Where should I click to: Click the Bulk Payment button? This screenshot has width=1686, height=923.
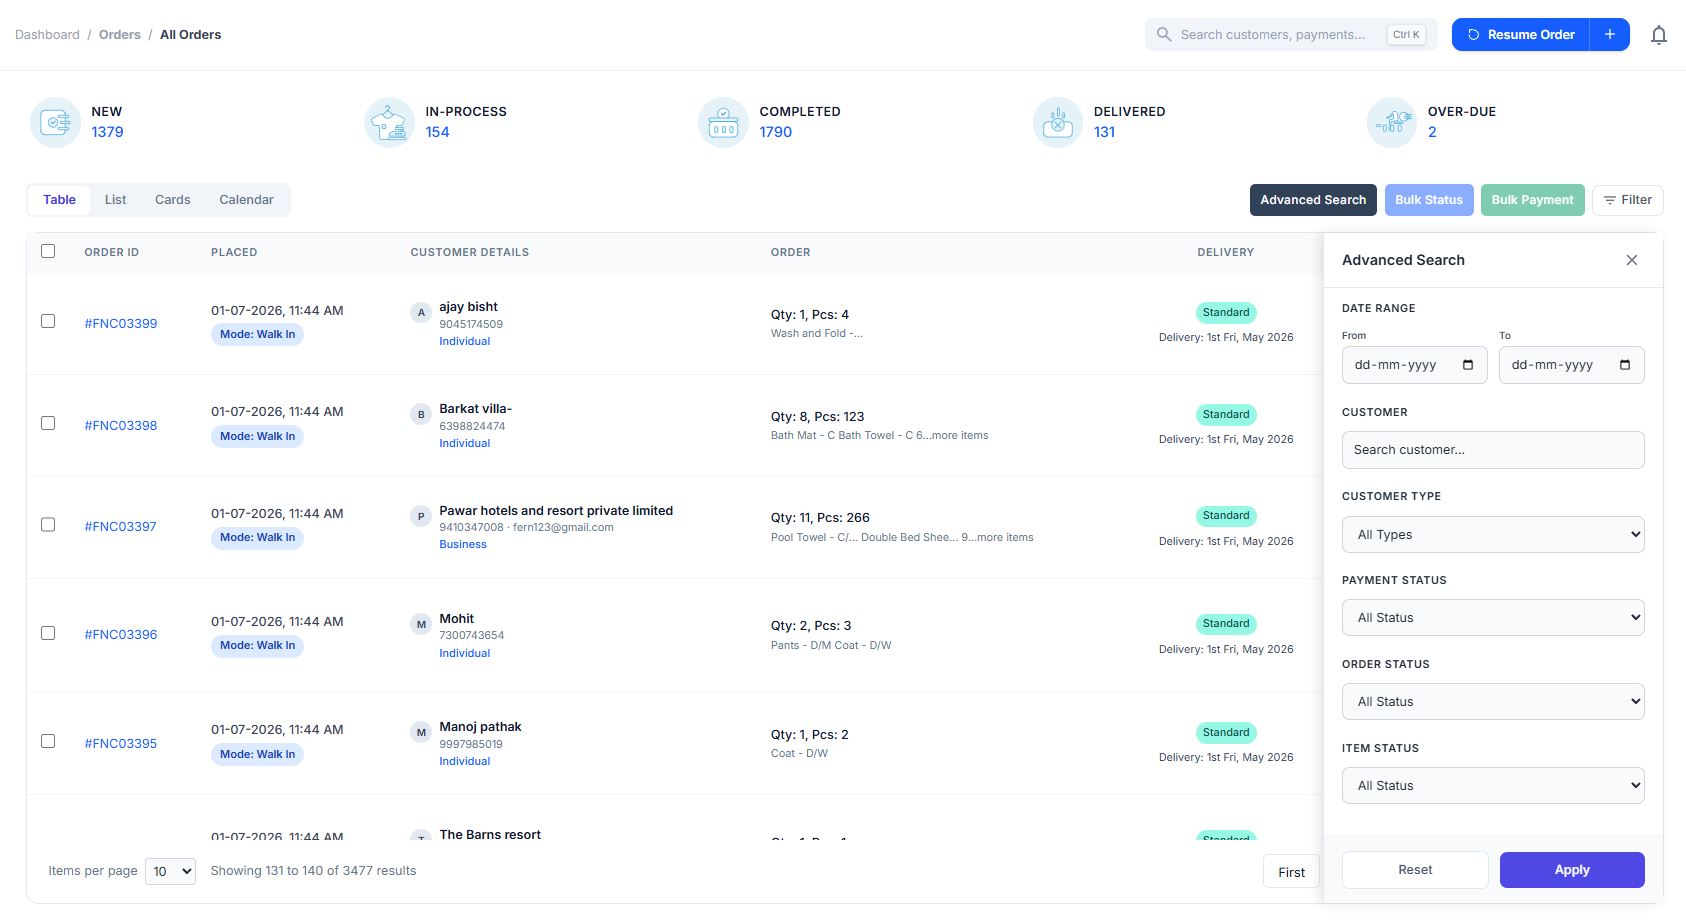[1532, 200]
